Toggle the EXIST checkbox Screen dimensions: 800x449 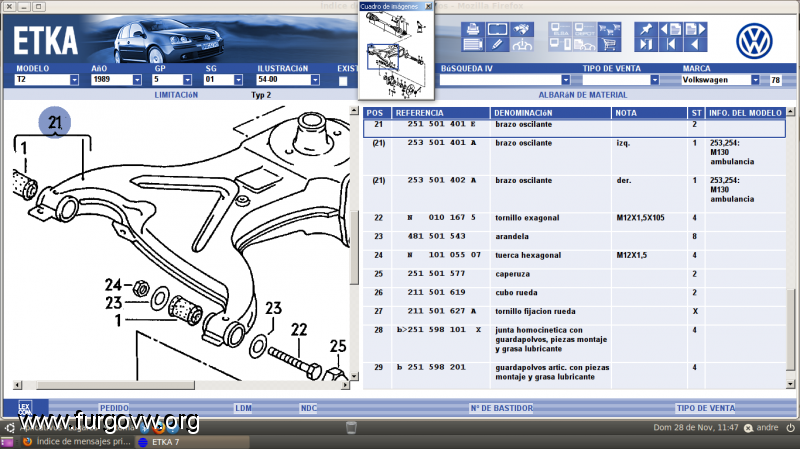click(343, 81)
